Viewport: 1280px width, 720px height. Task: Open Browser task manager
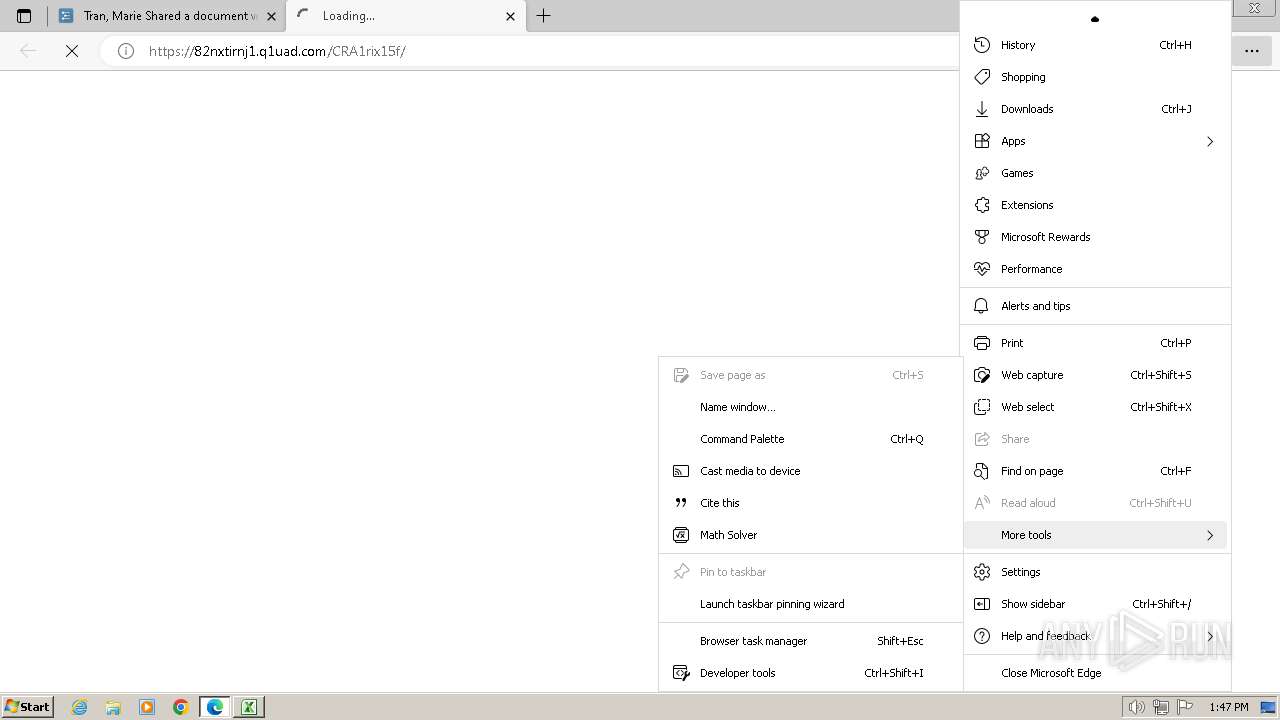click(810, 641)
